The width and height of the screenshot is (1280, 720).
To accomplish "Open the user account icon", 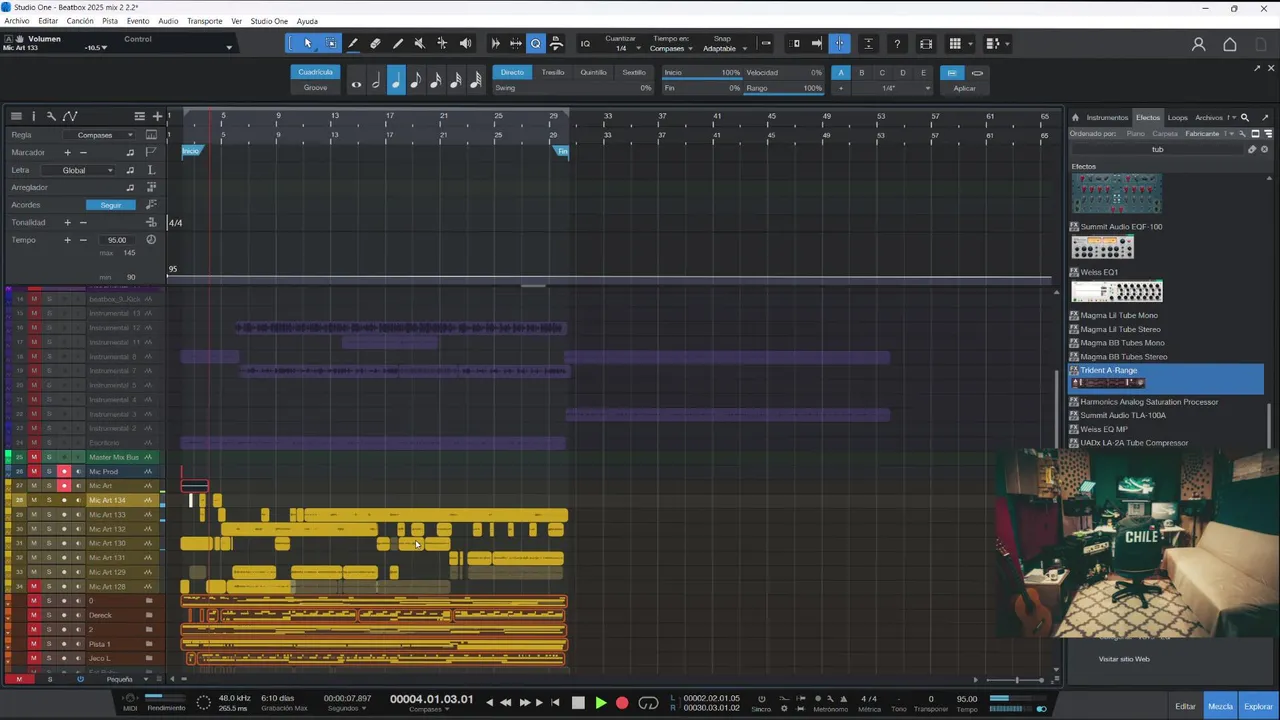I will 1198,44.
